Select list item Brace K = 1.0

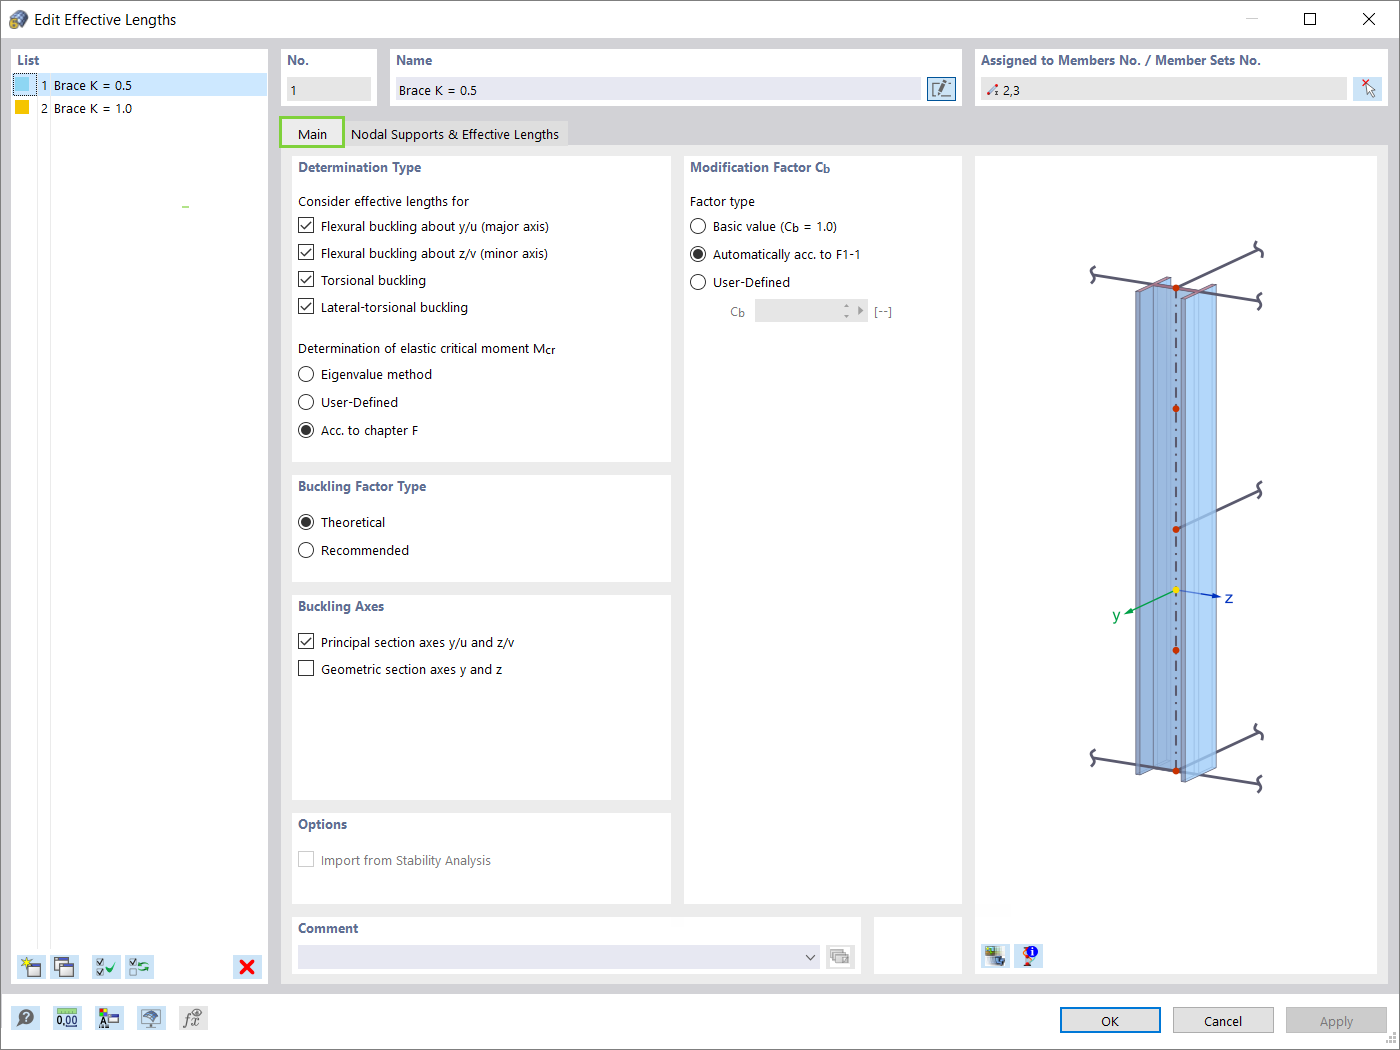click(x=140, y=108)
